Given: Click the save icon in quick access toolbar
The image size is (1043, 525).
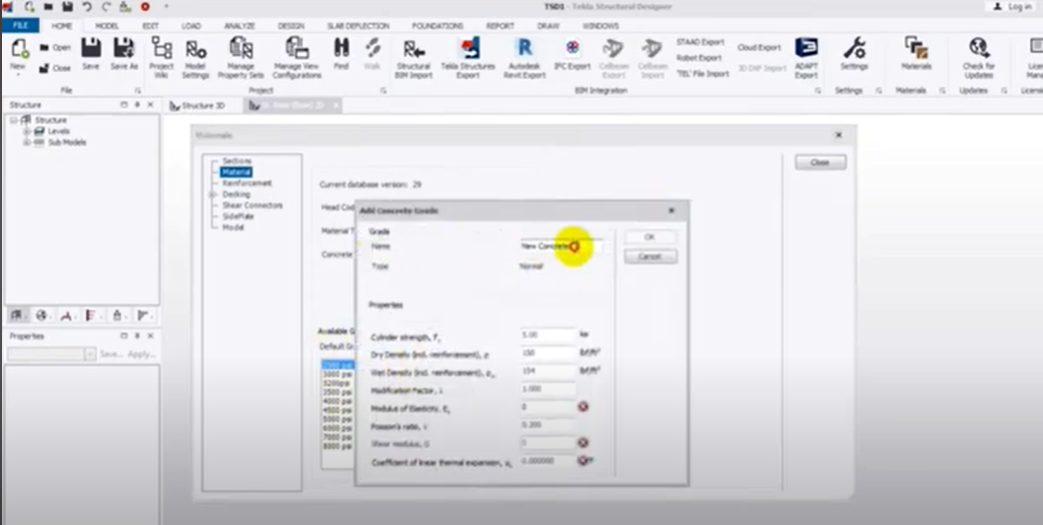Looking at the screenshot, I should click(x=68, y=7).
